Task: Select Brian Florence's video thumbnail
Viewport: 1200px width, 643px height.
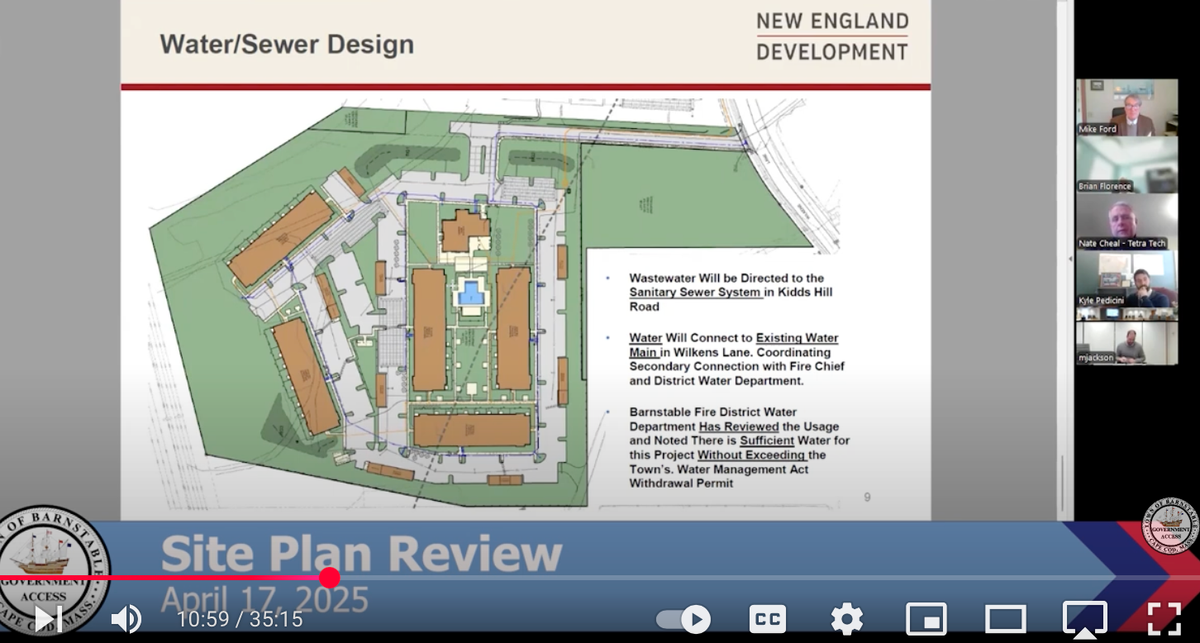Action: (1126, 164)
